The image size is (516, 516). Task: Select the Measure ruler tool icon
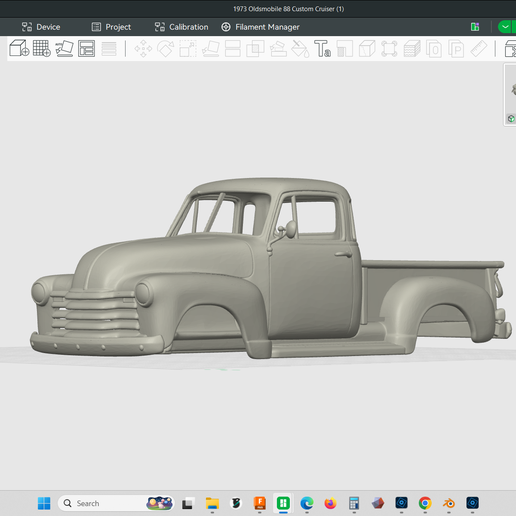pos(479,49)
